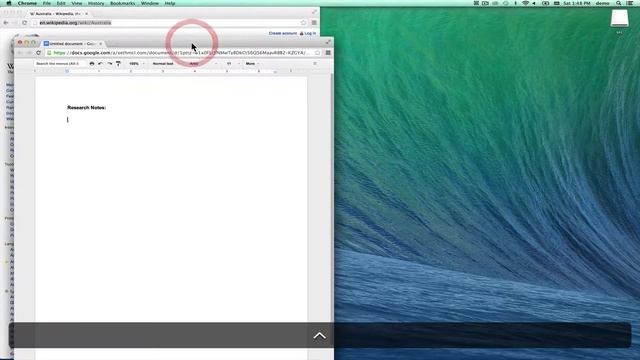Collapse the Docs toolbar with the right-end icon
The width and height of the screenshot is (640, 360).
pos(315,64)
